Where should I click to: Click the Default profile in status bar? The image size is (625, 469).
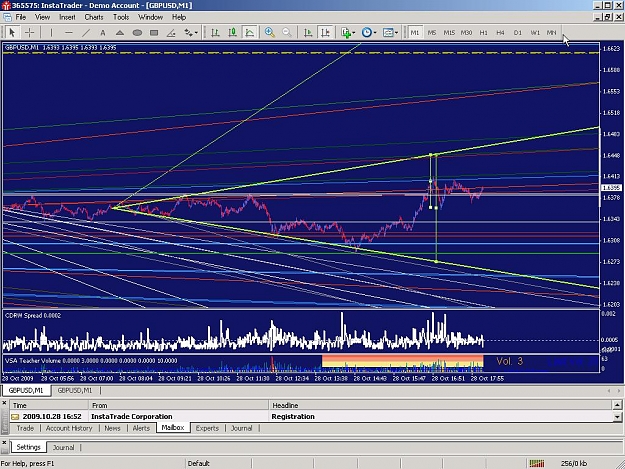(x=199, y=463)
